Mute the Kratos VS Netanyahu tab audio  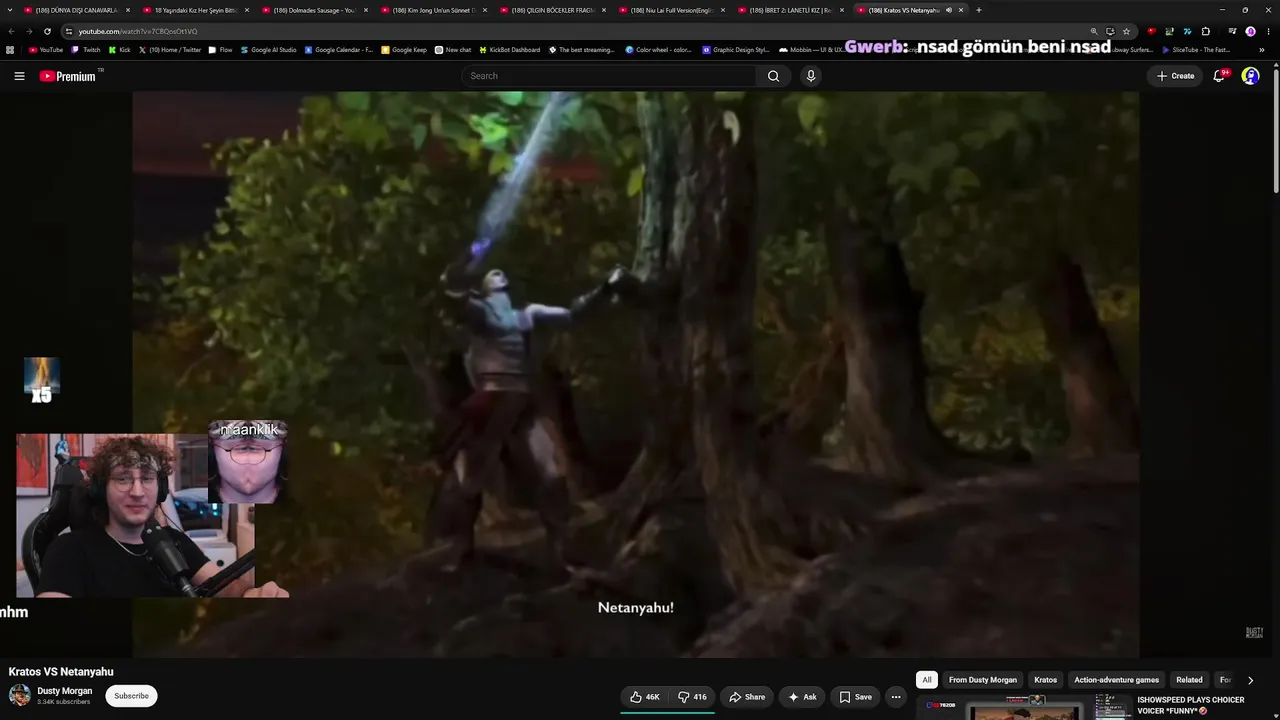click(x=948, y=10)
